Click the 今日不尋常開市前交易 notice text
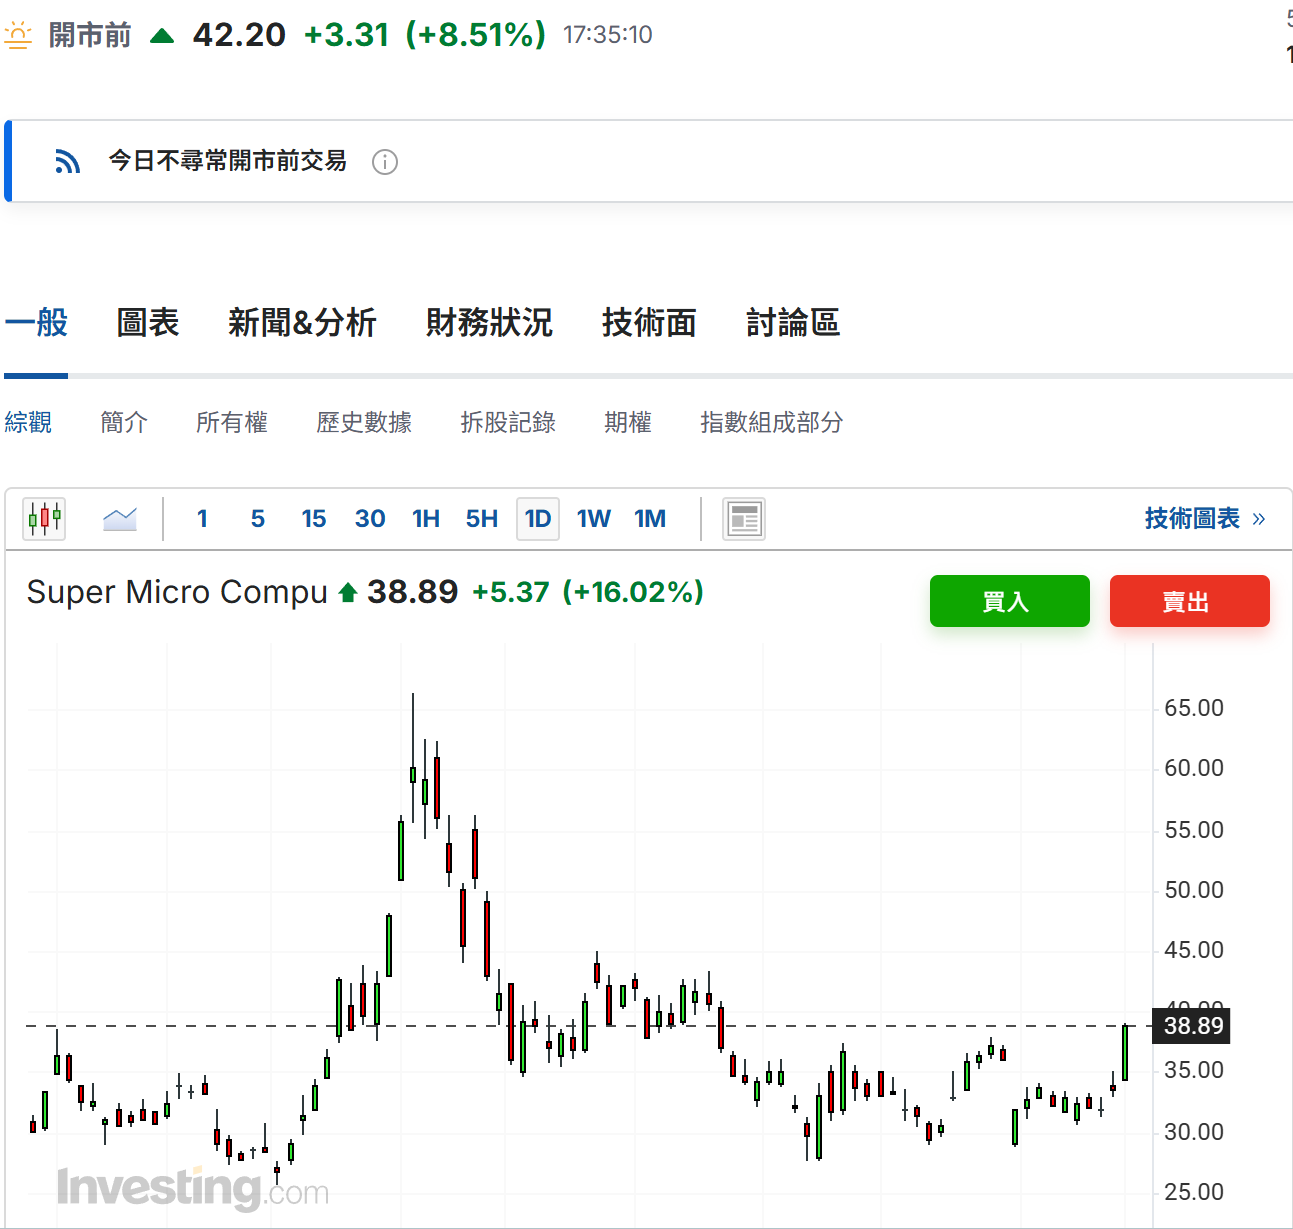The height and width of the screenshot is (1229, 1293). (x=228, y=161)
